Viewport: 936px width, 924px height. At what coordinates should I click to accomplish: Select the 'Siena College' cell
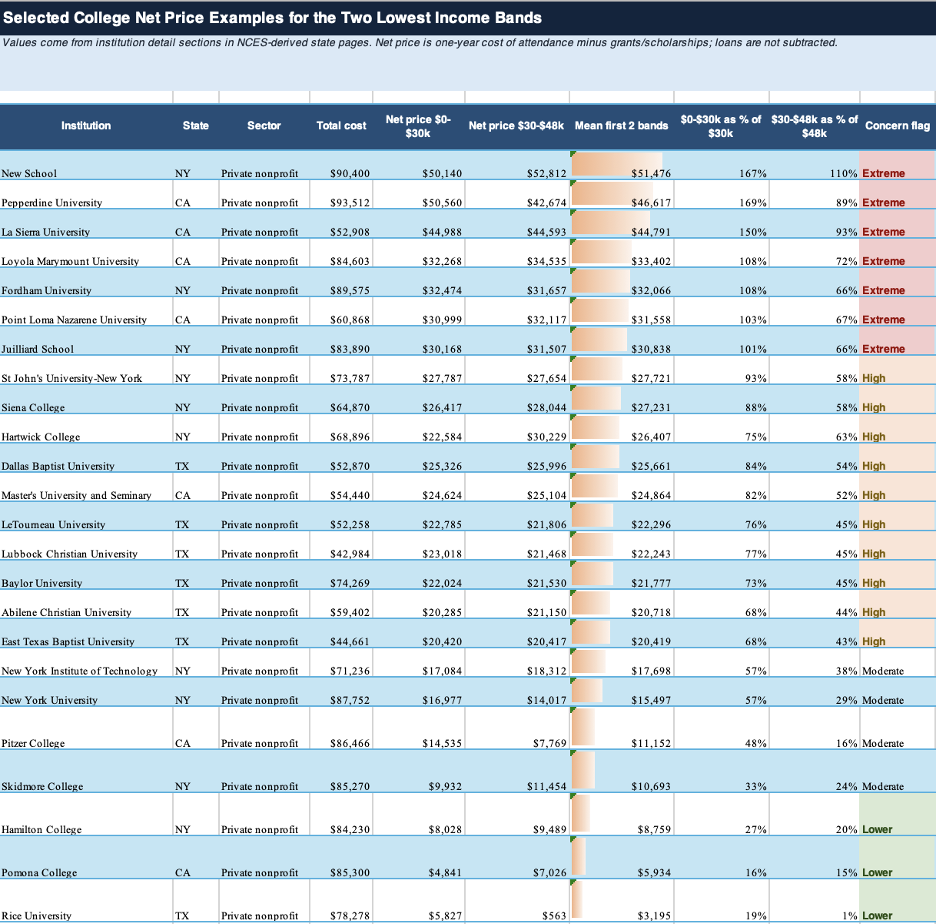[x=86, y=399]
